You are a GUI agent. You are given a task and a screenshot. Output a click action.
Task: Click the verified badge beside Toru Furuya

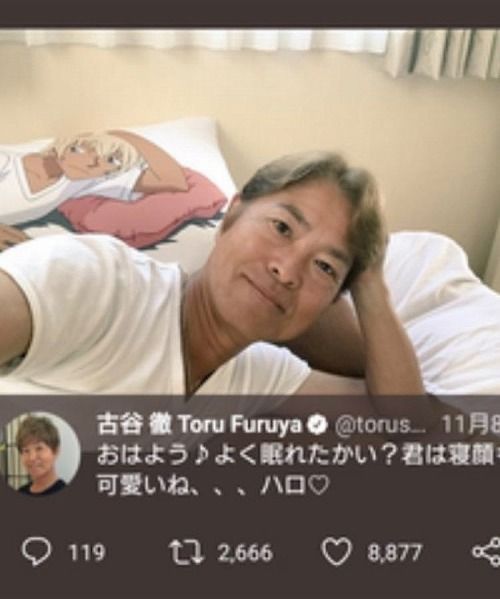tap(319, 425)
